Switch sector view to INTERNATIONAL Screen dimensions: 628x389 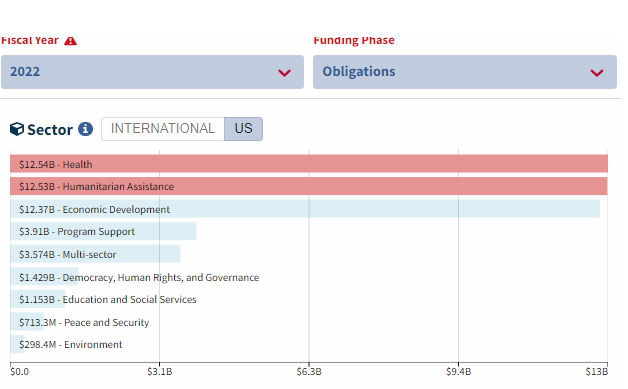[x=163, y=129]
